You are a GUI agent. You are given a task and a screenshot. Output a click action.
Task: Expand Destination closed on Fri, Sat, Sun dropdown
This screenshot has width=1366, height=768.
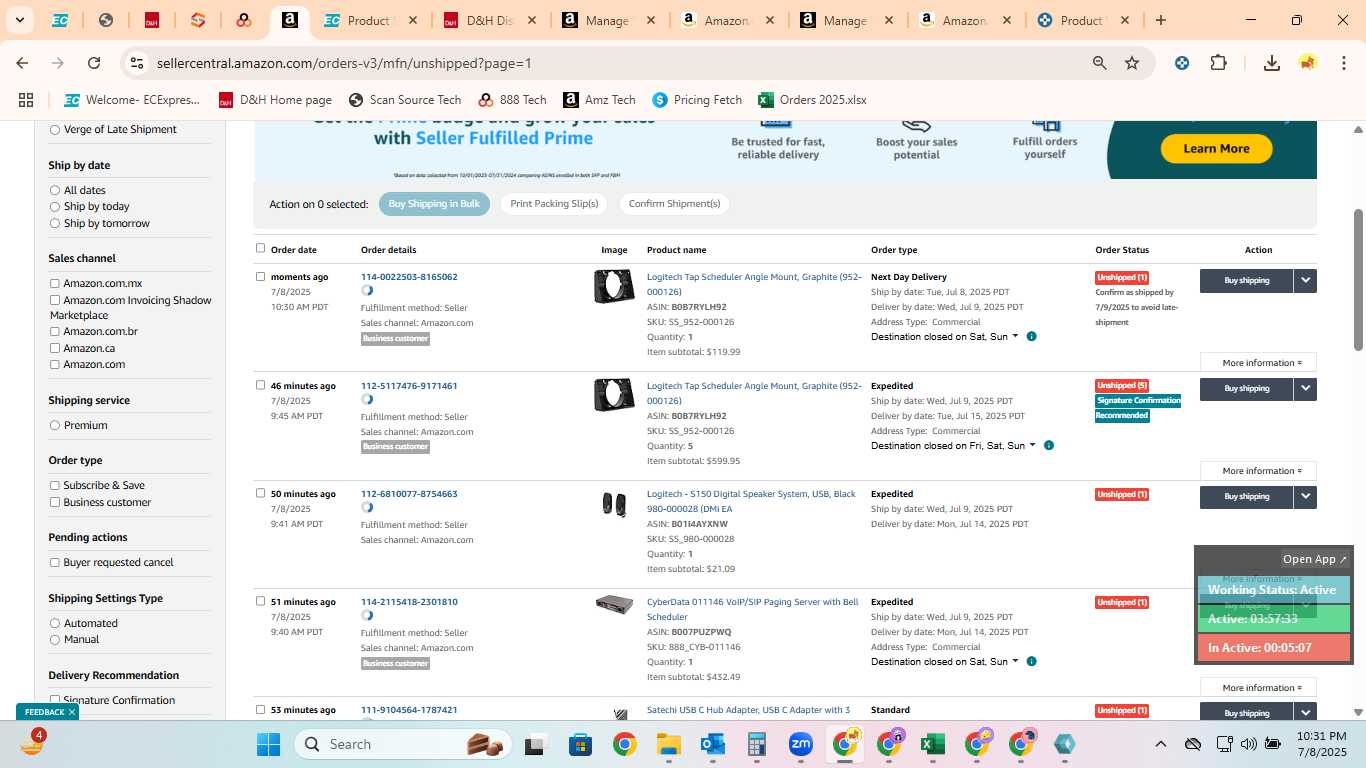click(x=954, y=446)
